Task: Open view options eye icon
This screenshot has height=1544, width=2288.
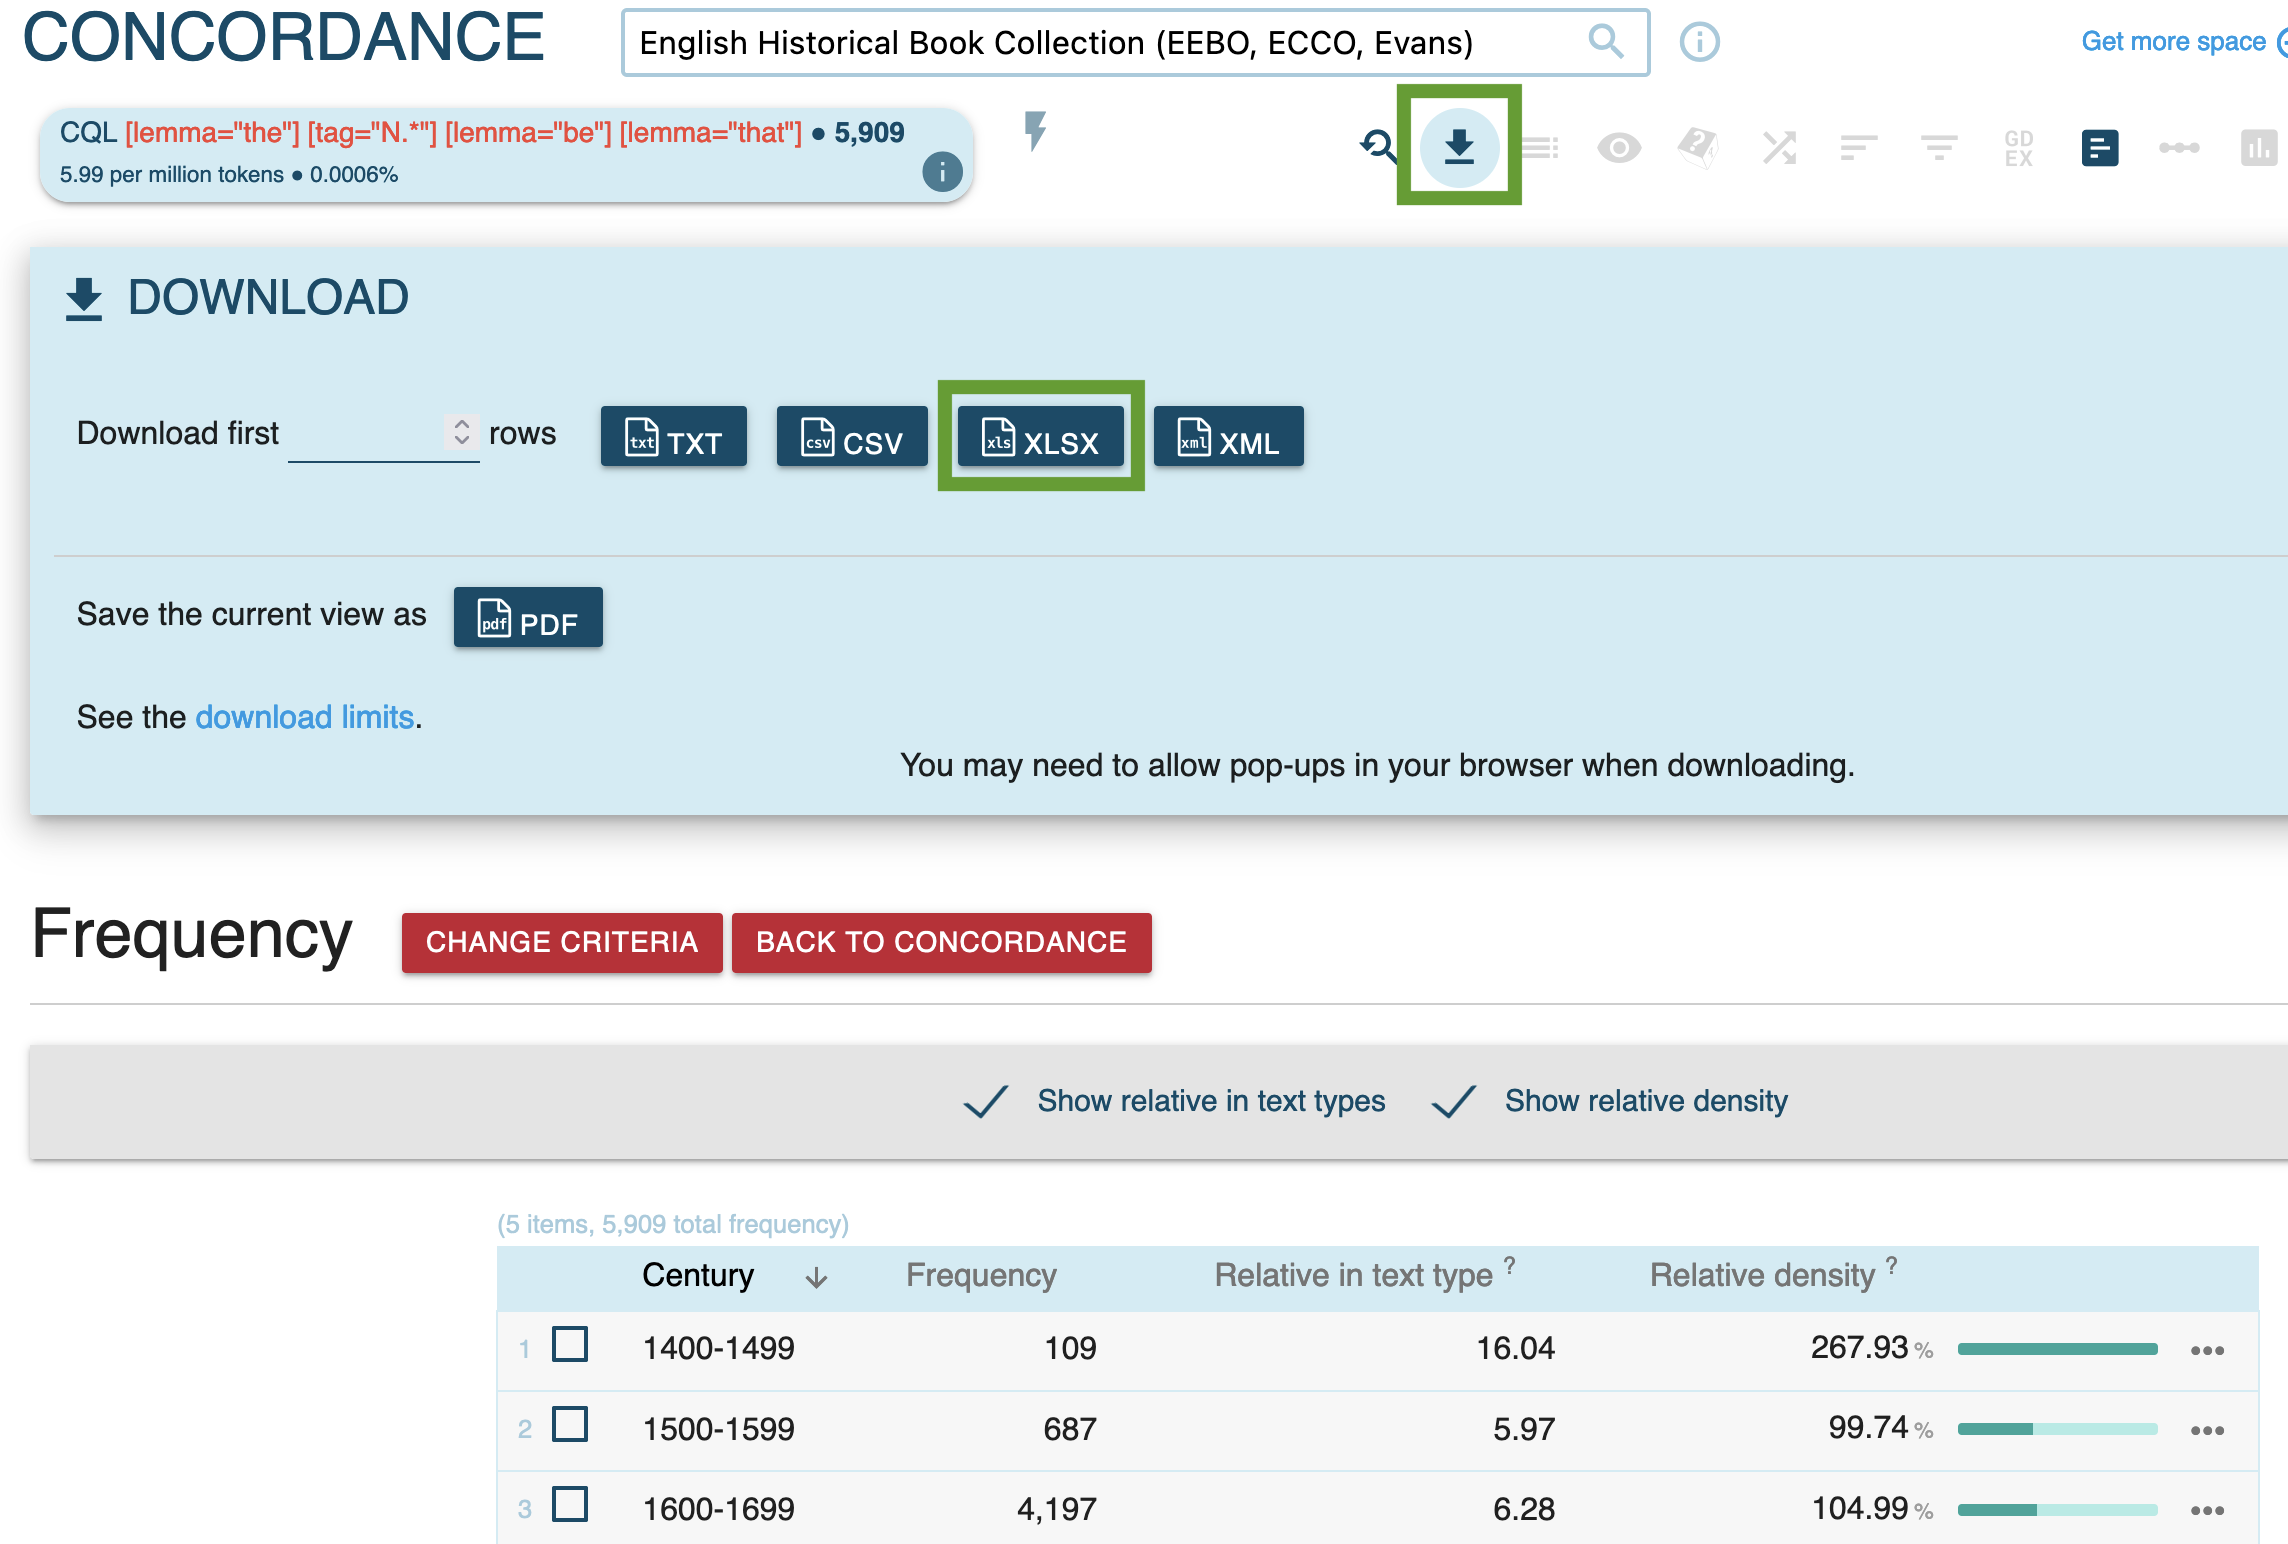Action: click(x=1618, y=148)
